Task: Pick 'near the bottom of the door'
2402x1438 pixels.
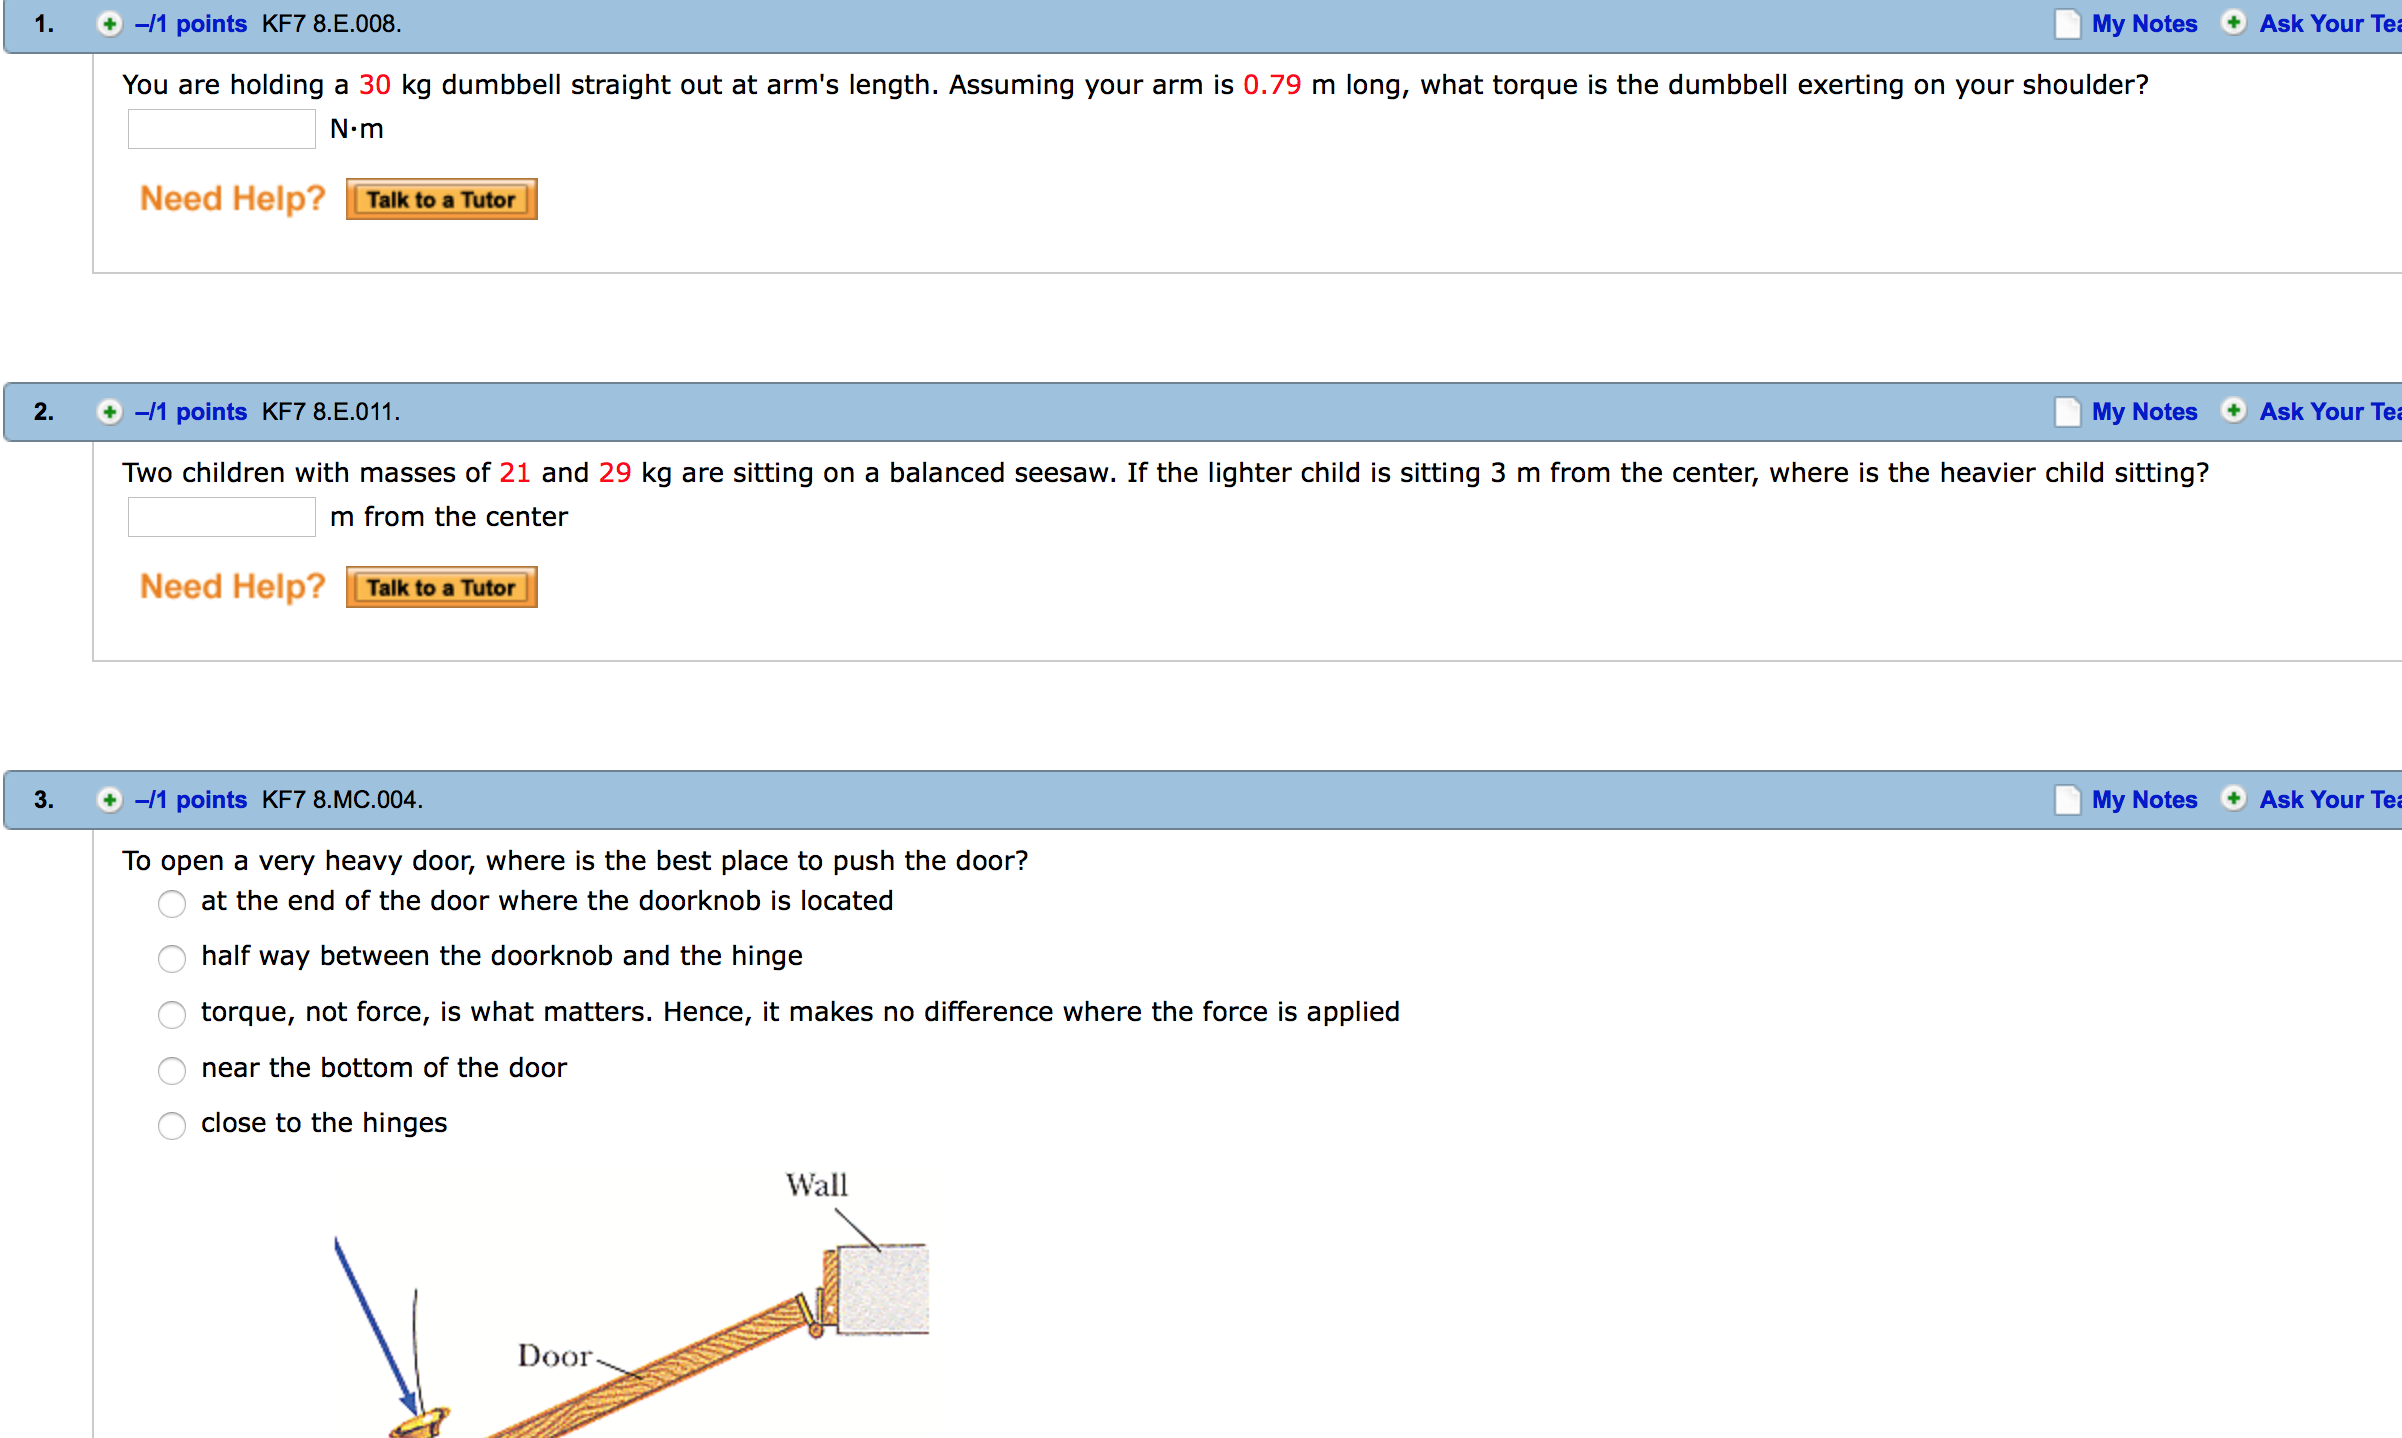Action: (172, 1071)
